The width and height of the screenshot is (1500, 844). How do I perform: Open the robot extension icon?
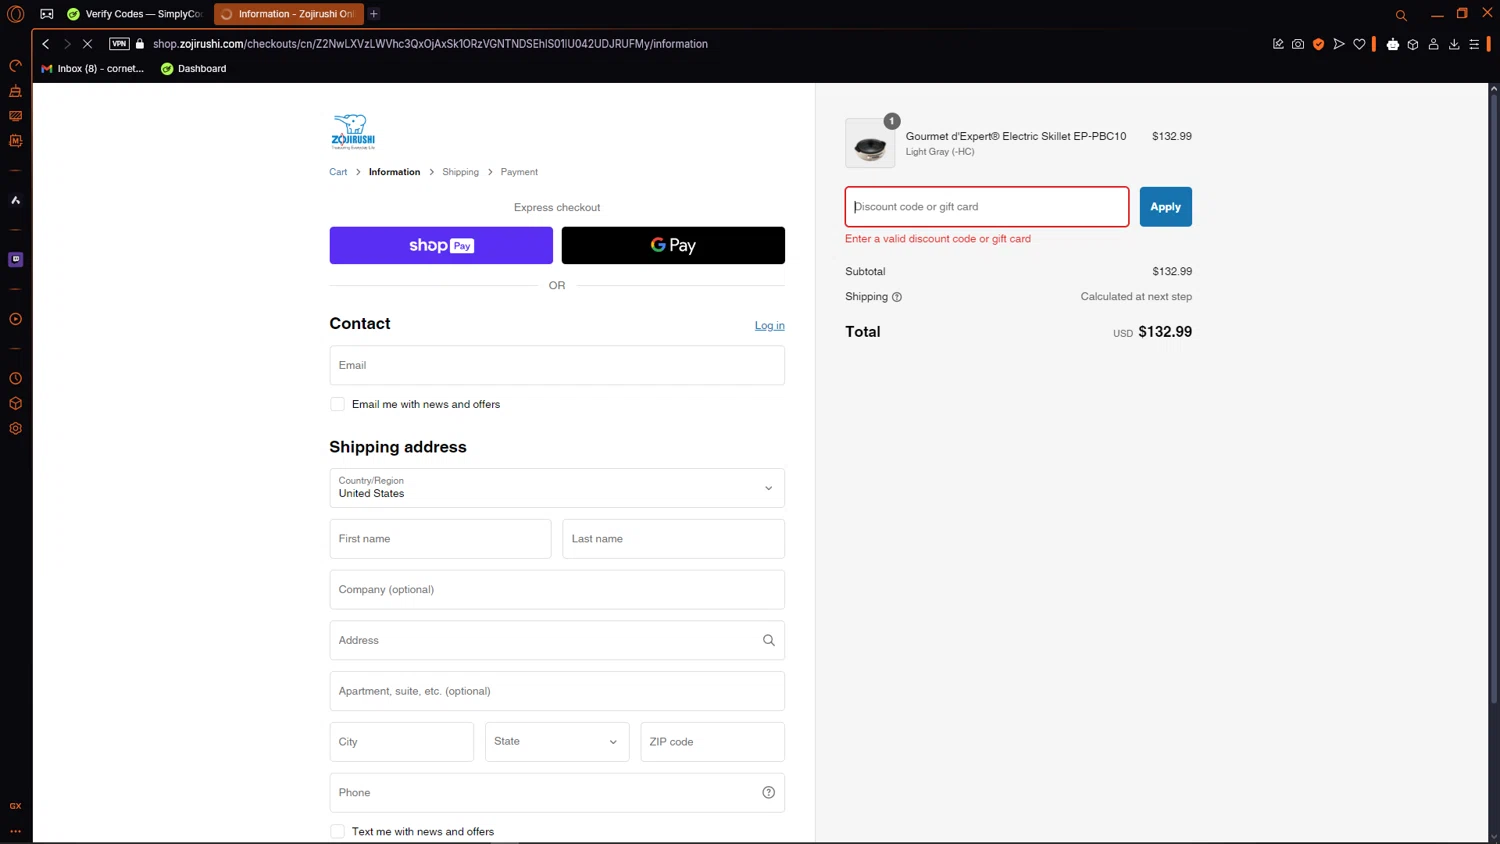coord(1393,44)
